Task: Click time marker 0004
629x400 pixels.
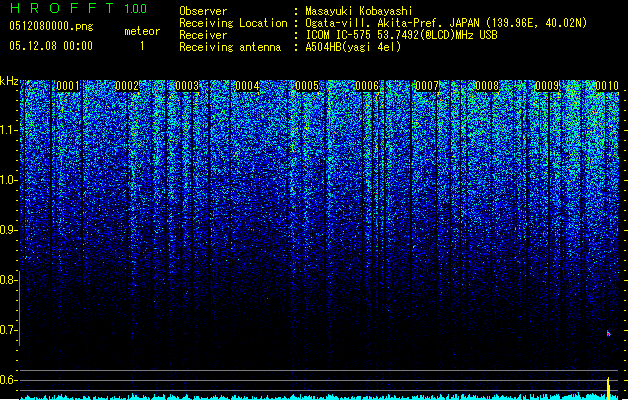Action: [248, 86]
